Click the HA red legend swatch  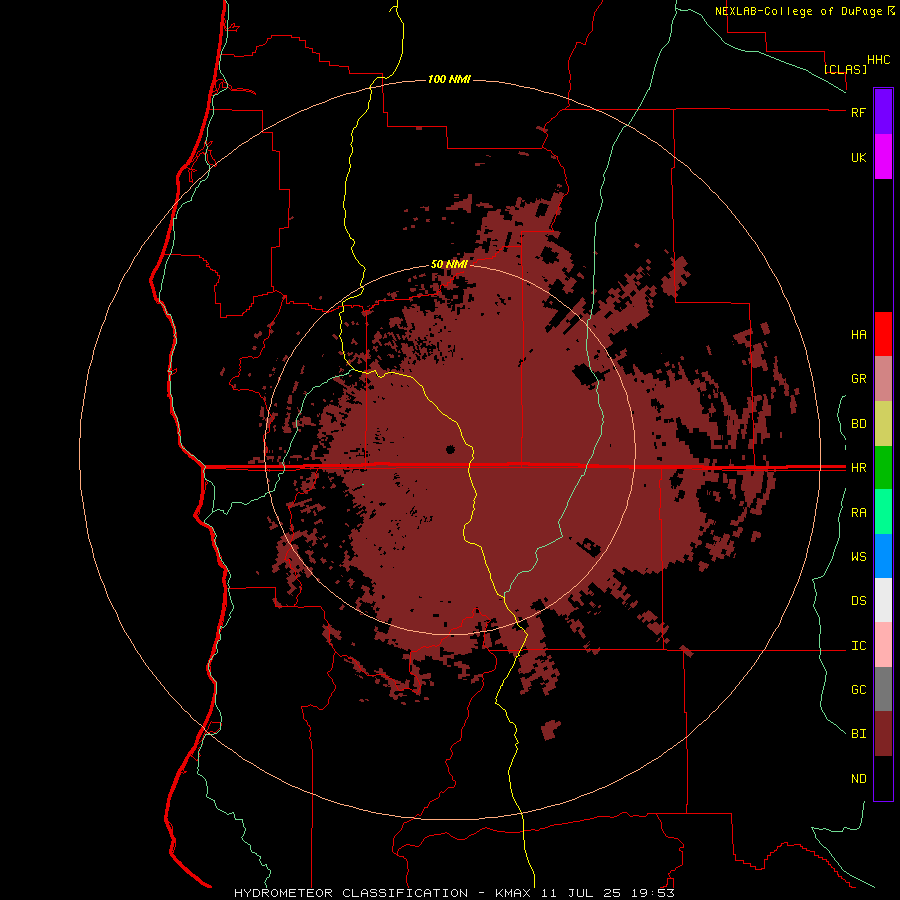tap(883, 334)
